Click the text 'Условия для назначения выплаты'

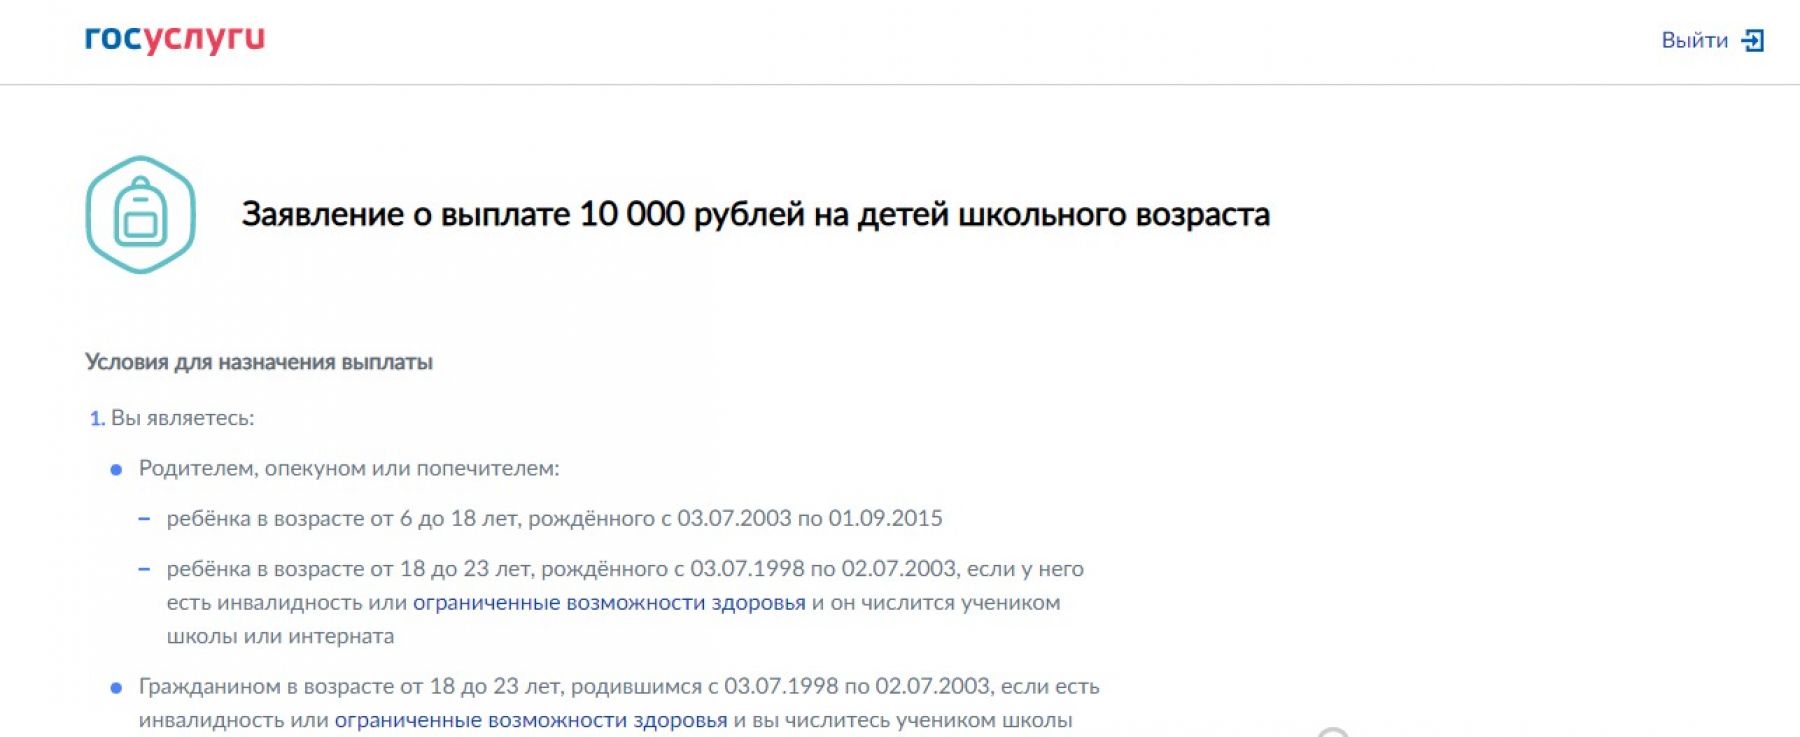(x=259, y=362)
